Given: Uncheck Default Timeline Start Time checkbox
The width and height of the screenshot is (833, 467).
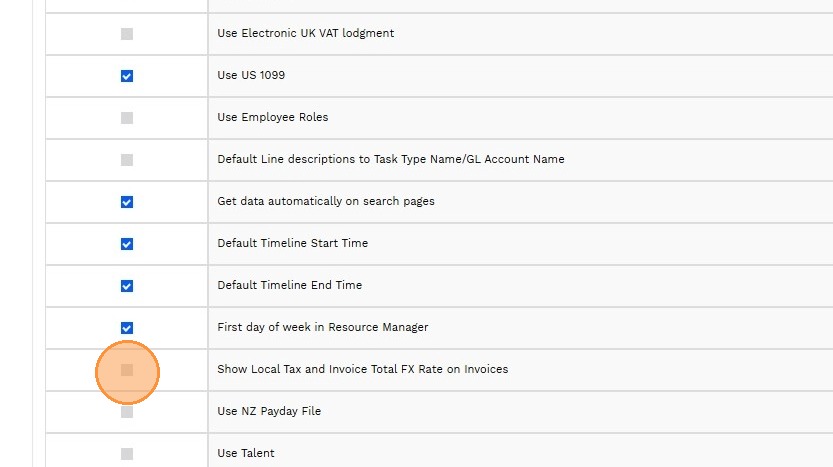Looking at the screenshot, I should (x=127, y=244).
